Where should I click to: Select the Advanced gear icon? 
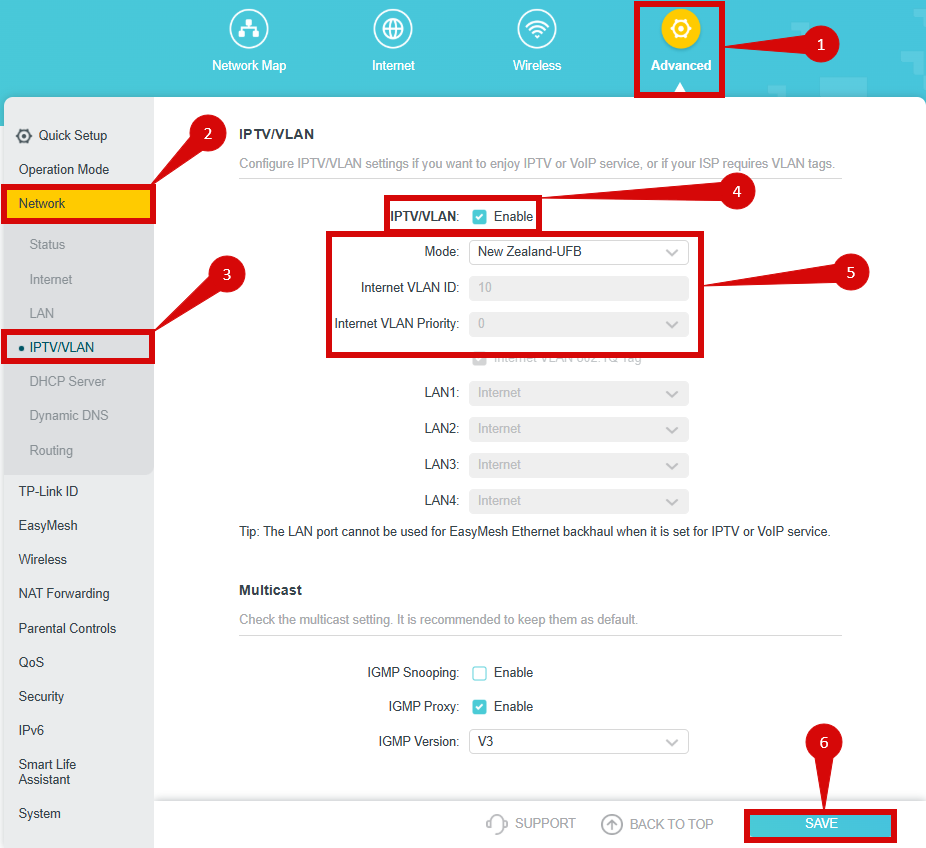[681, 28]
